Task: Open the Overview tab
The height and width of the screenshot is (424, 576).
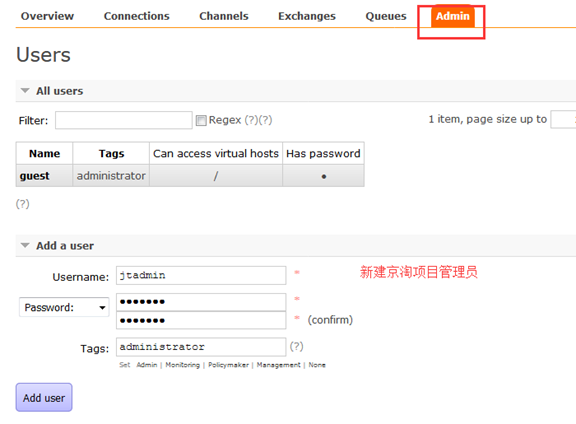Action: 47,16
